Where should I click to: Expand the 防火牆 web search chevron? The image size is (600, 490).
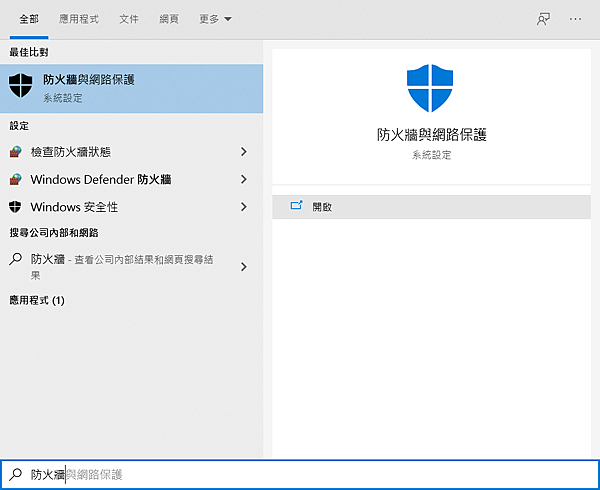244,267
